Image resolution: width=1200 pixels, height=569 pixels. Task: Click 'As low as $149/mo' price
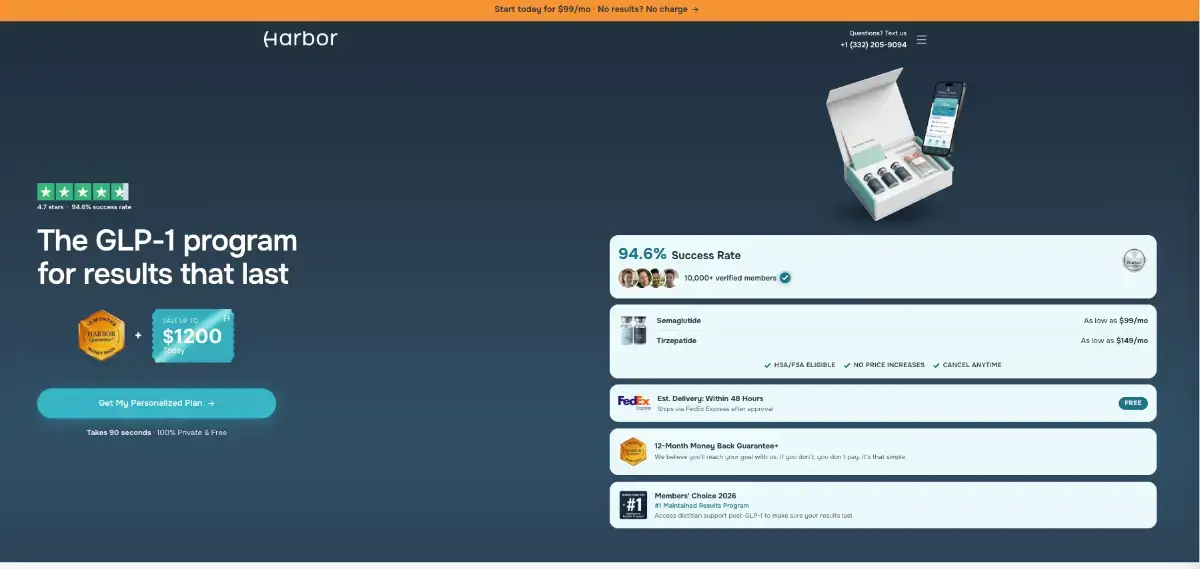pos(1114,340)
